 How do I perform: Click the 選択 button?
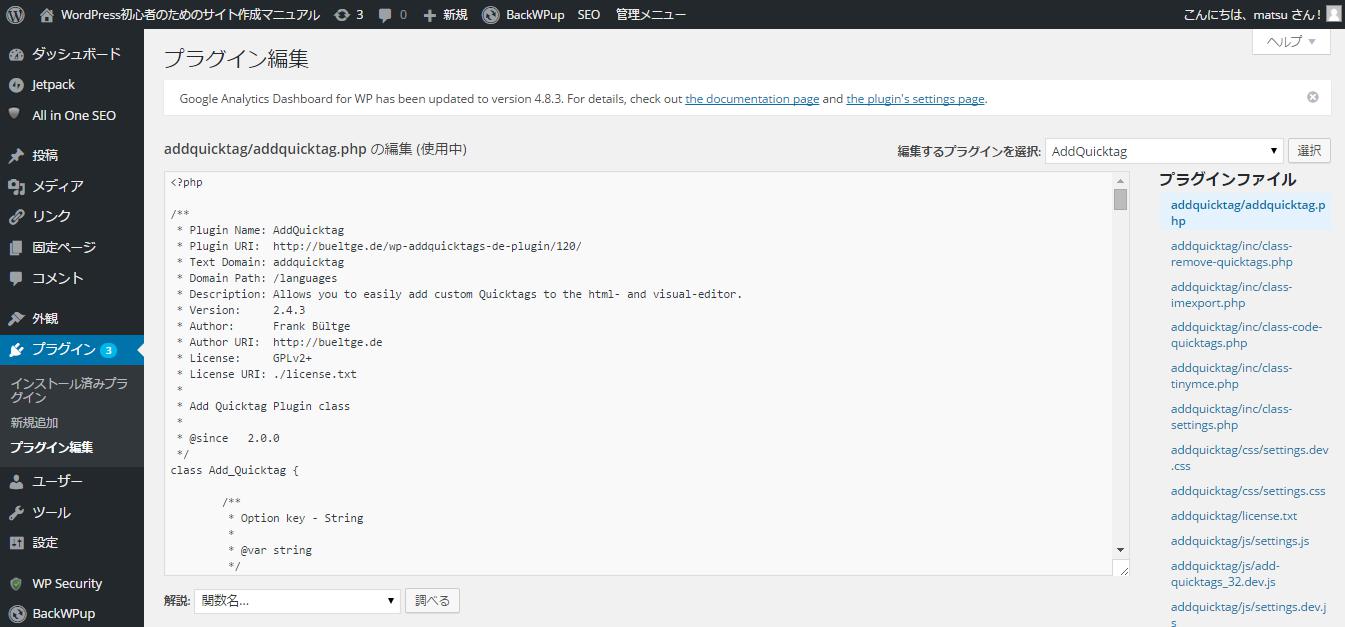(x=1309, y=151)
